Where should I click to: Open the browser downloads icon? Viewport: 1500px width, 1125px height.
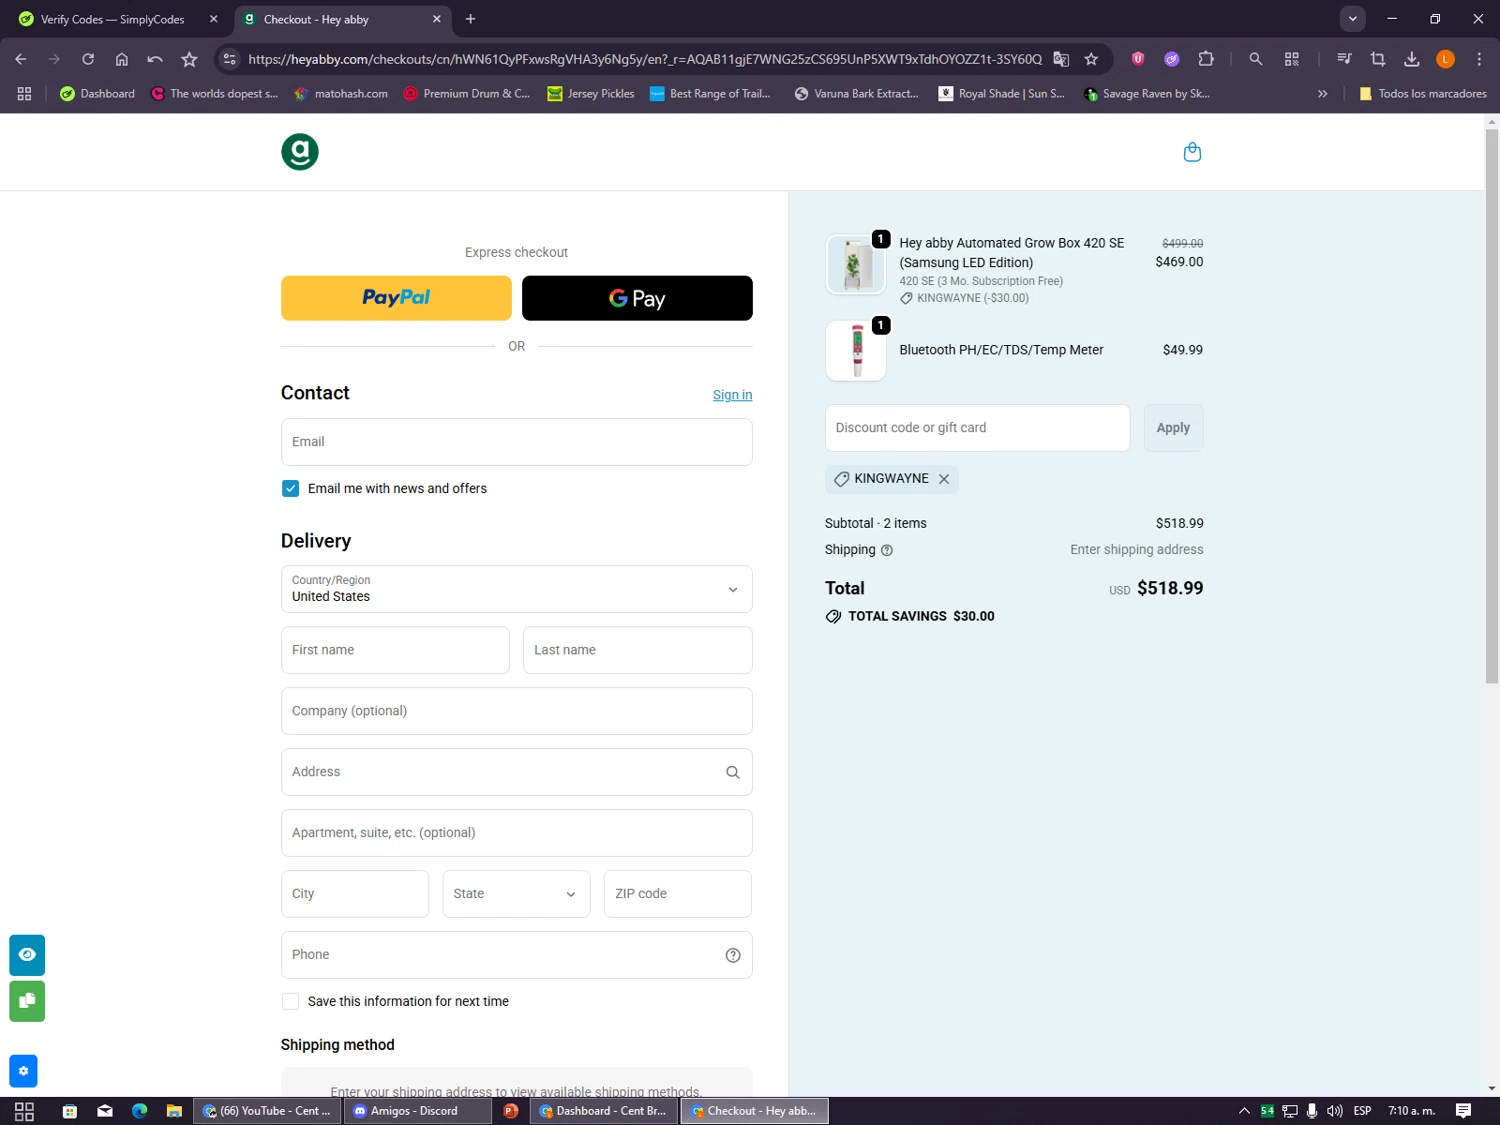[x=1412, y=59]
